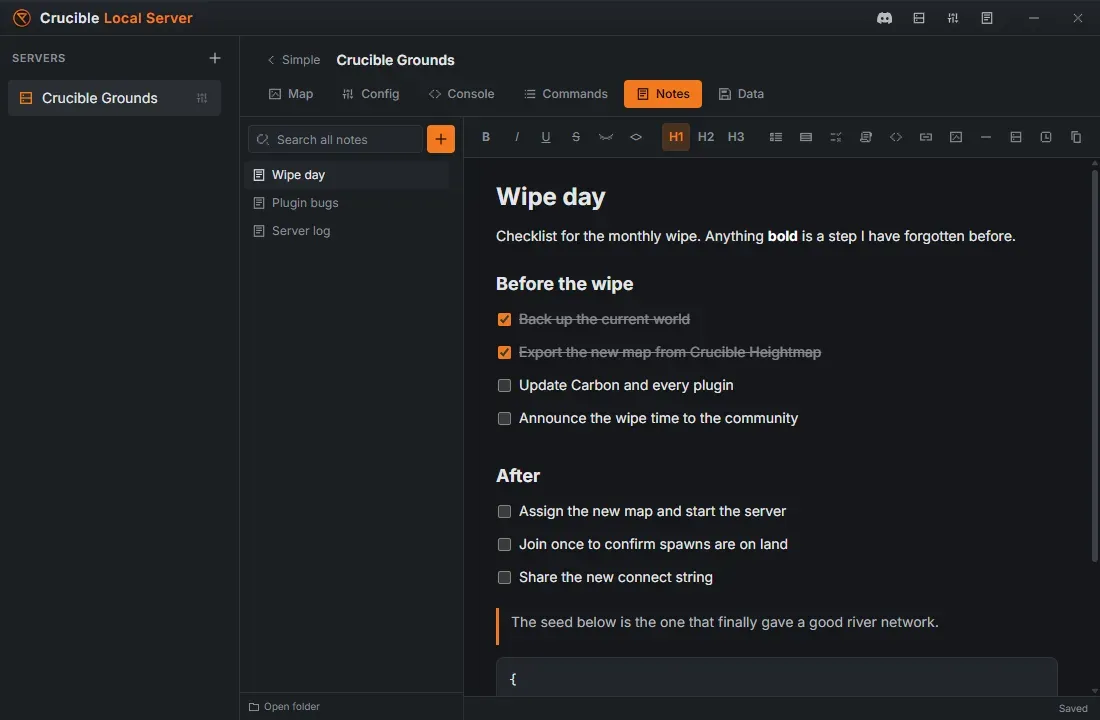Open the 'Server log' note
Viewport: 1100px width, 720px height.
tap(347, 231)
